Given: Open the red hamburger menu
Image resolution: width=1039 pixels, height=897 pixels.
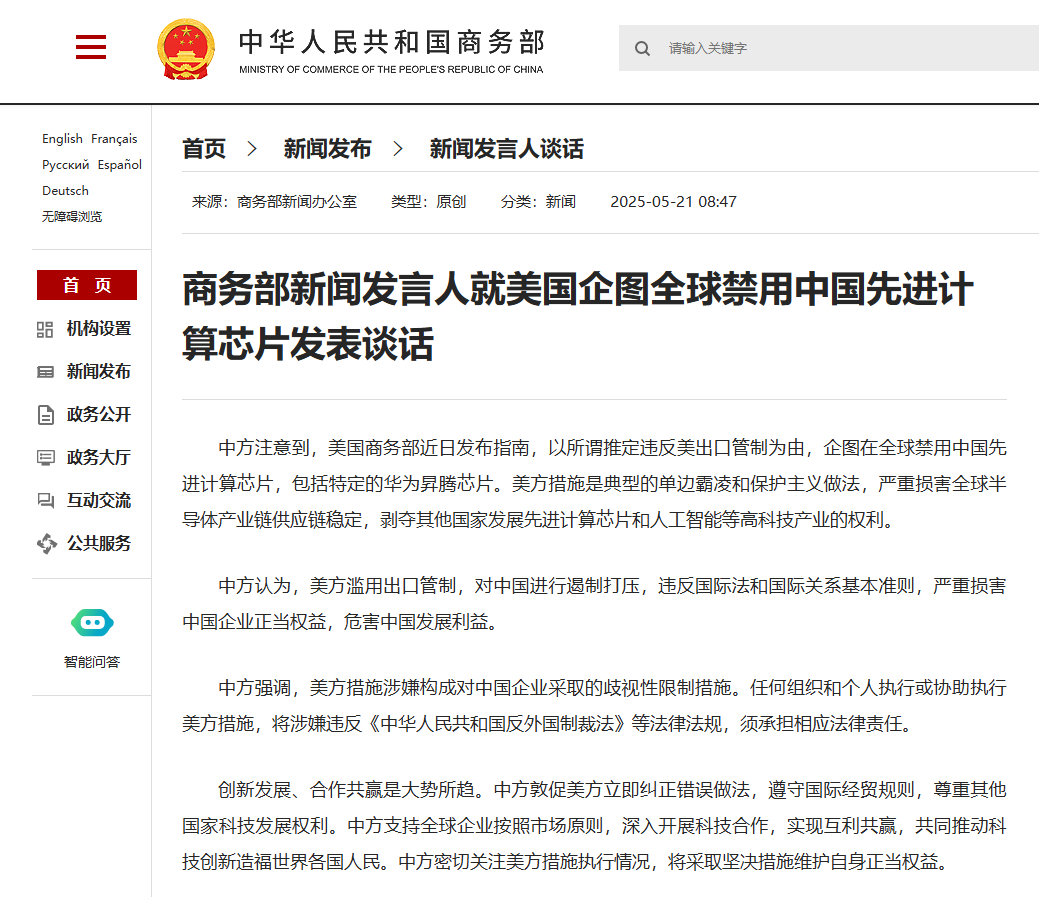Looking at the screenshot, I should (91, 47).
